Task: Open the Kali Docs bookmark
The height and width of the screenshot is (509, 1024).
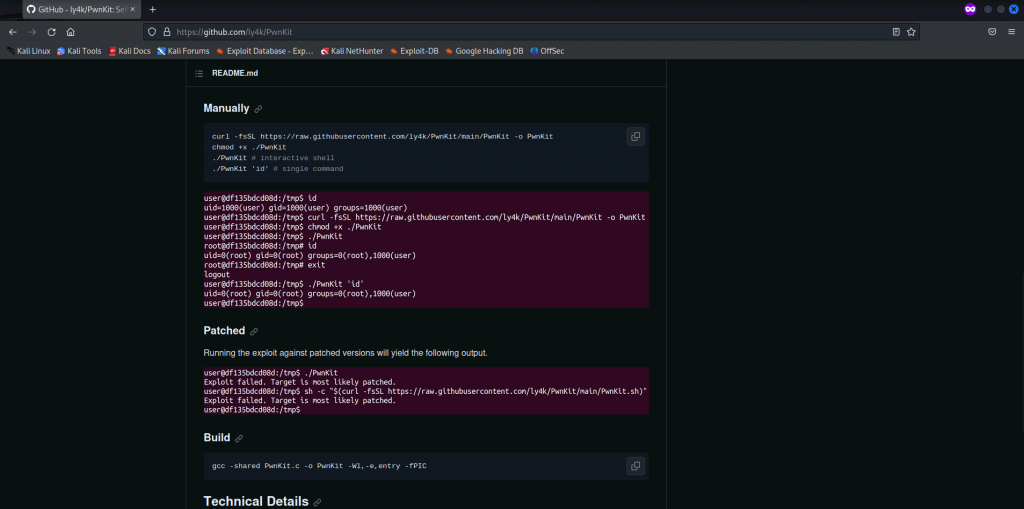Action: 129,51
